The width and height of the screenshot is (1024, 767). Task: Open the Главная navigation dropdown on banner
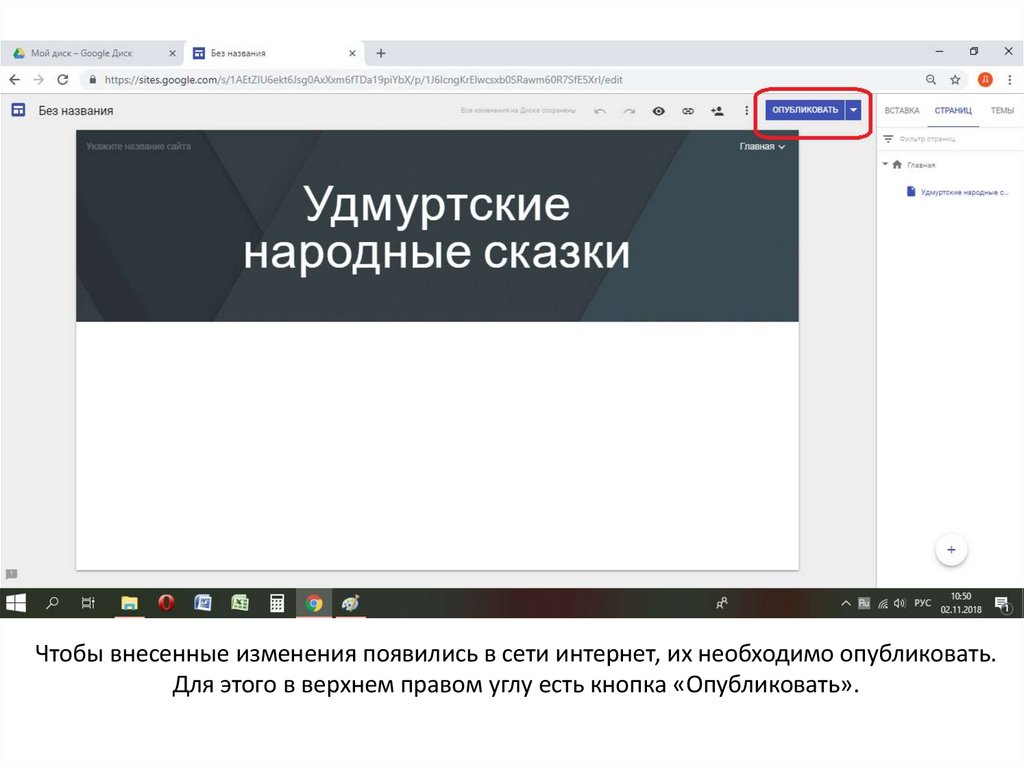click(762, 146)
